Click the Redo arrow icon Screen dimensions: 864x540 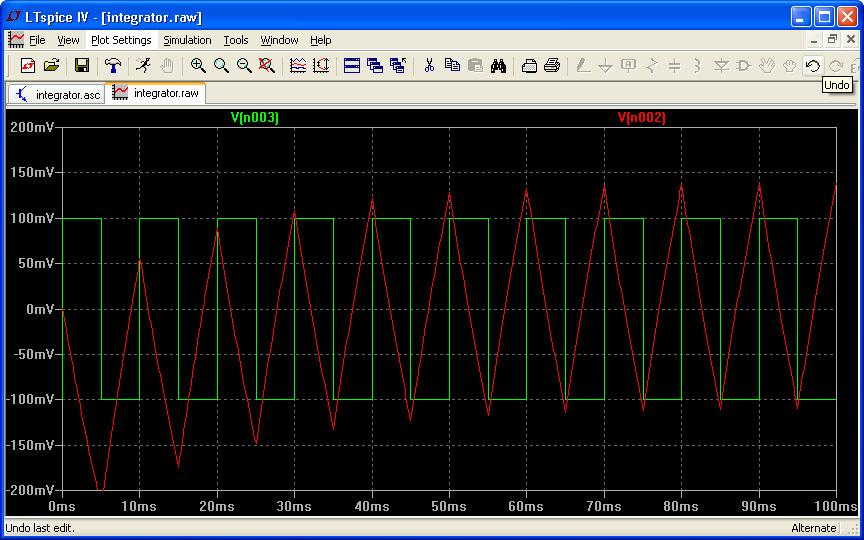click(836, 66)
